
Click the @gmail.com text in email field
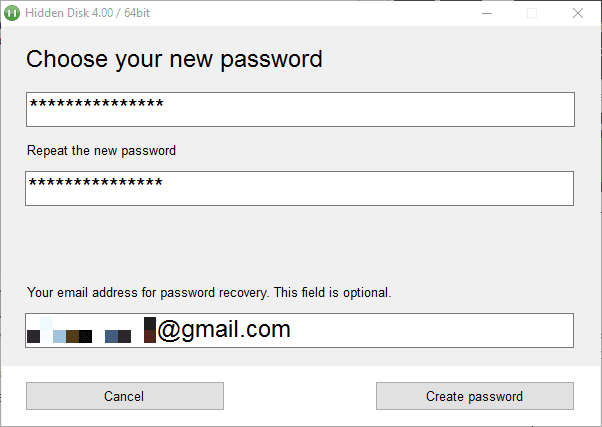point(224,329)
